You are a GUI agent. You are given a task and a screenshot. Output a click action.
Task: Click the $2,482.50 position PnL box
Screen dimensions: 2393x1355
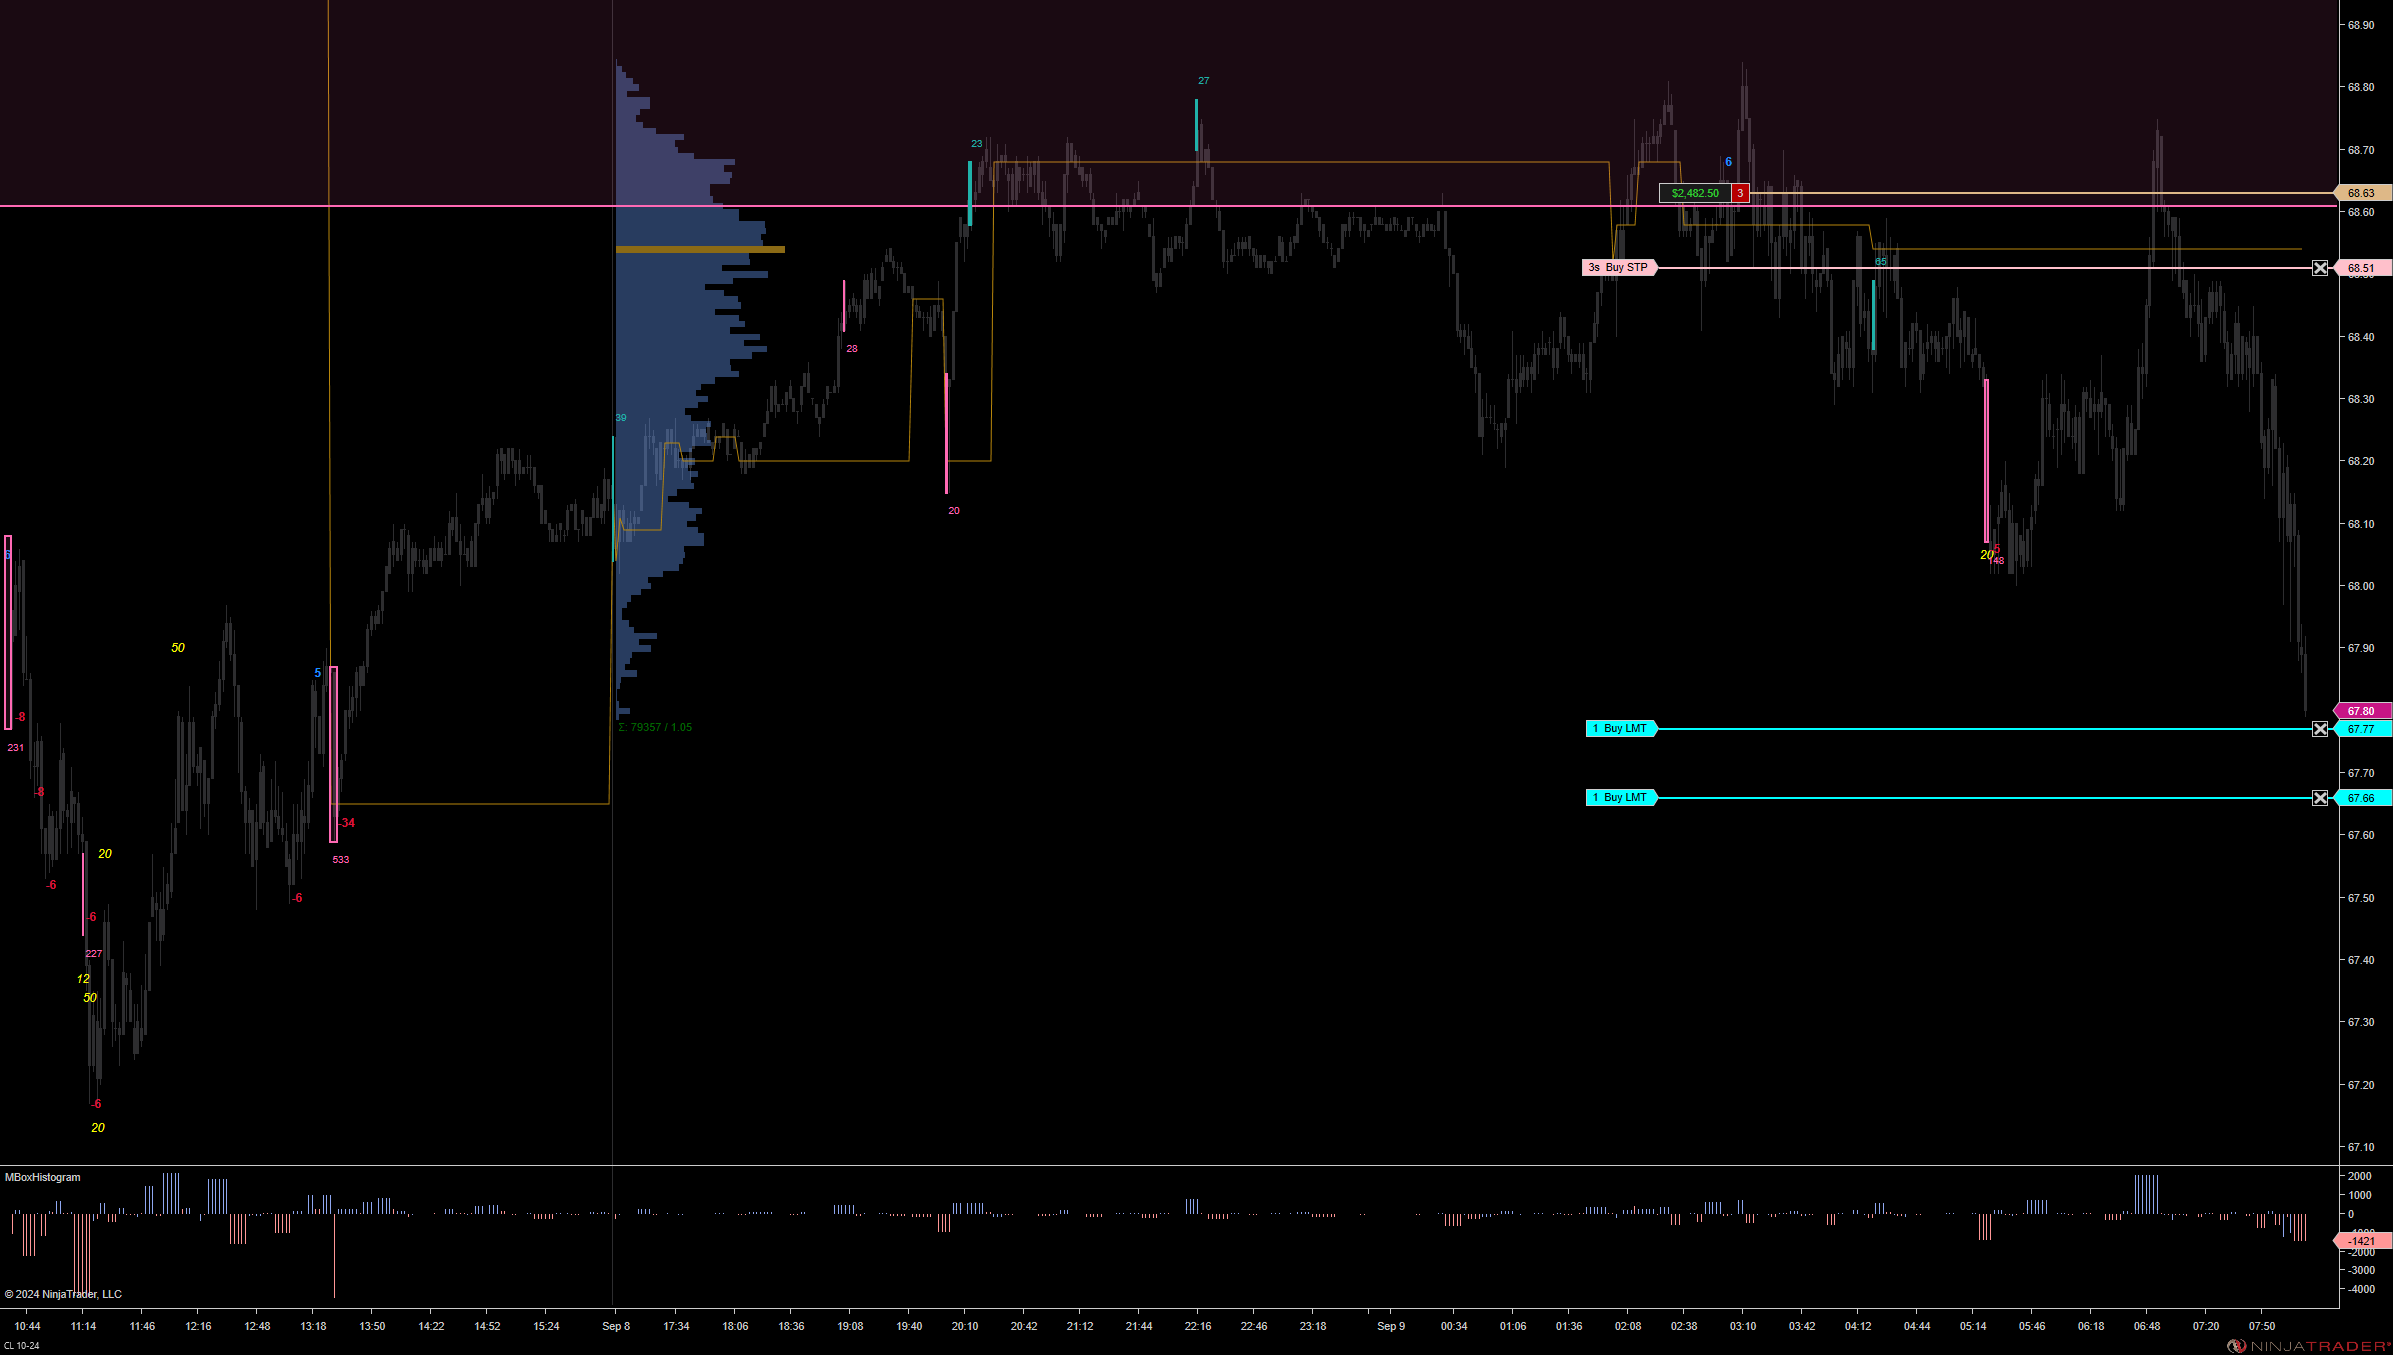(1695, 193)
